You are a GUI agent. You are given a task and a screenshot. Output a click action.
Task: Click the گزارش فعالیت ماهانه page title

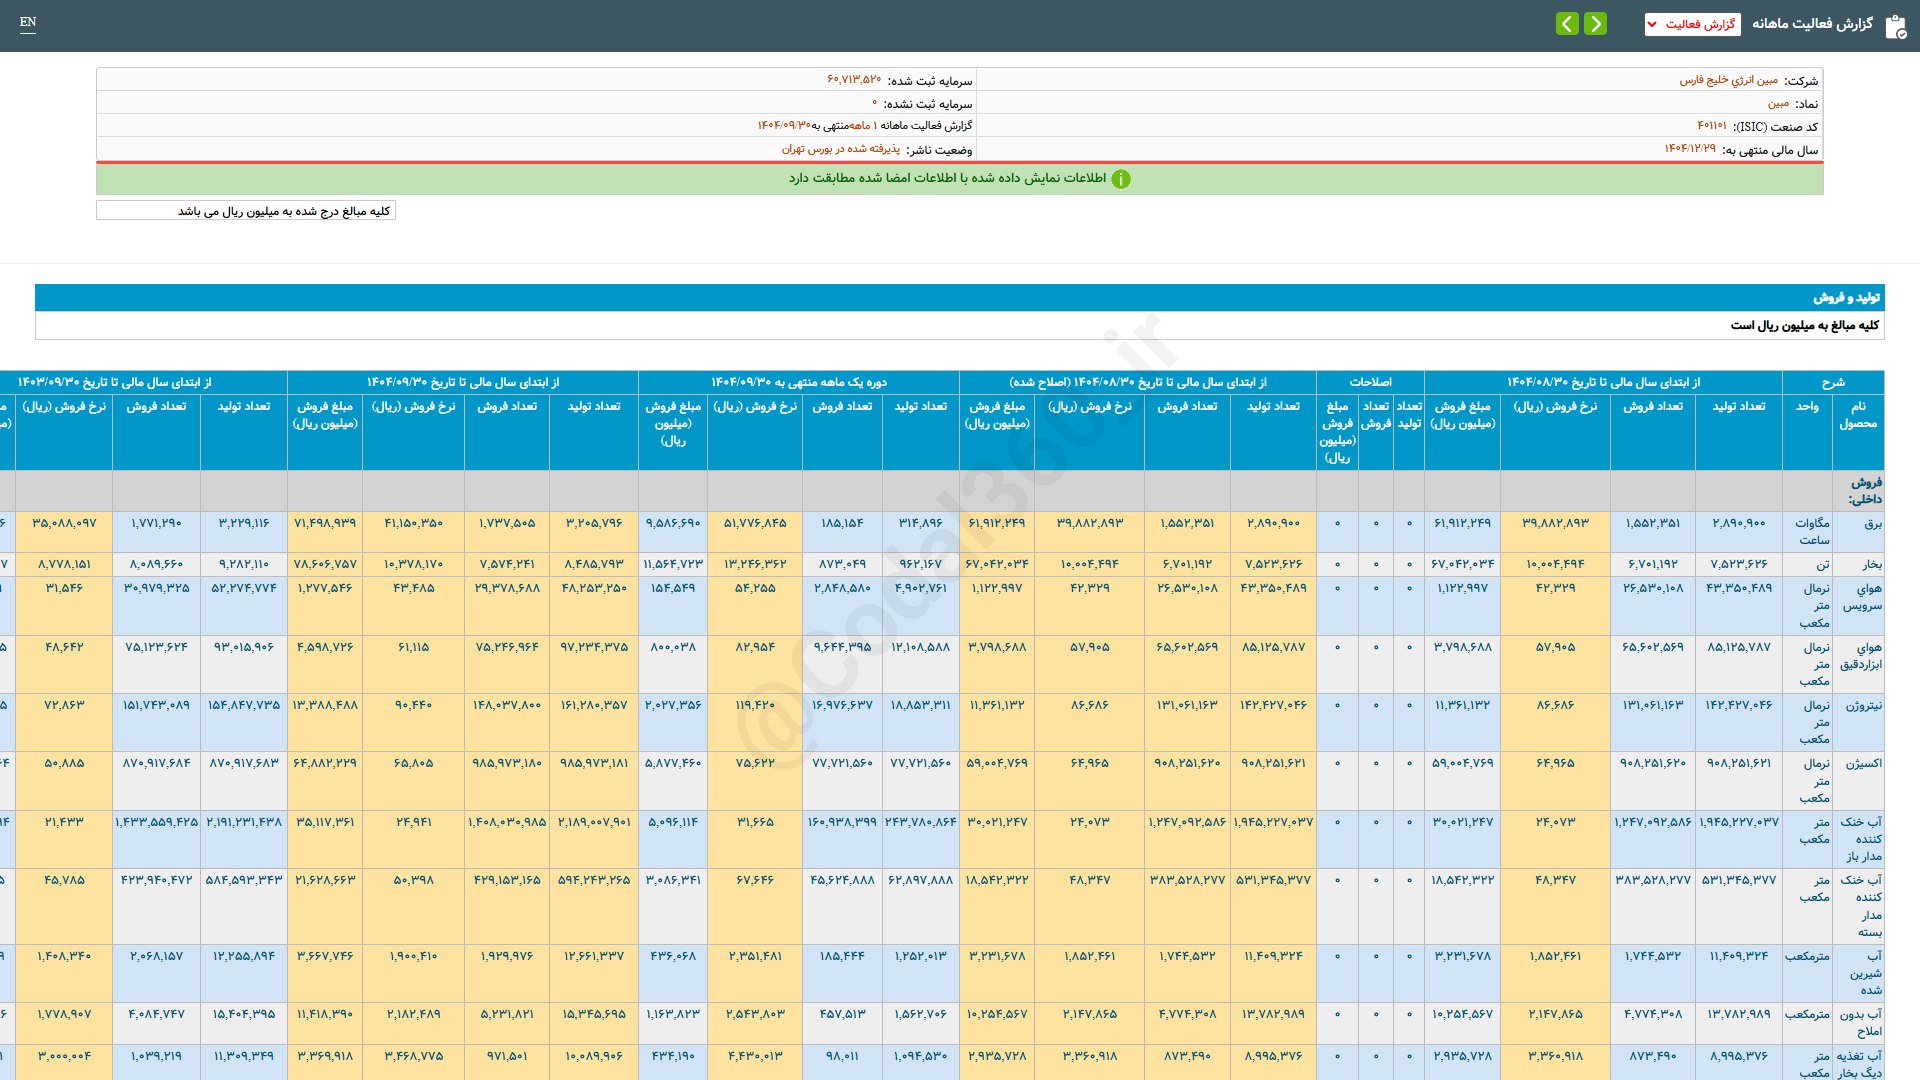click(1812, 23)
